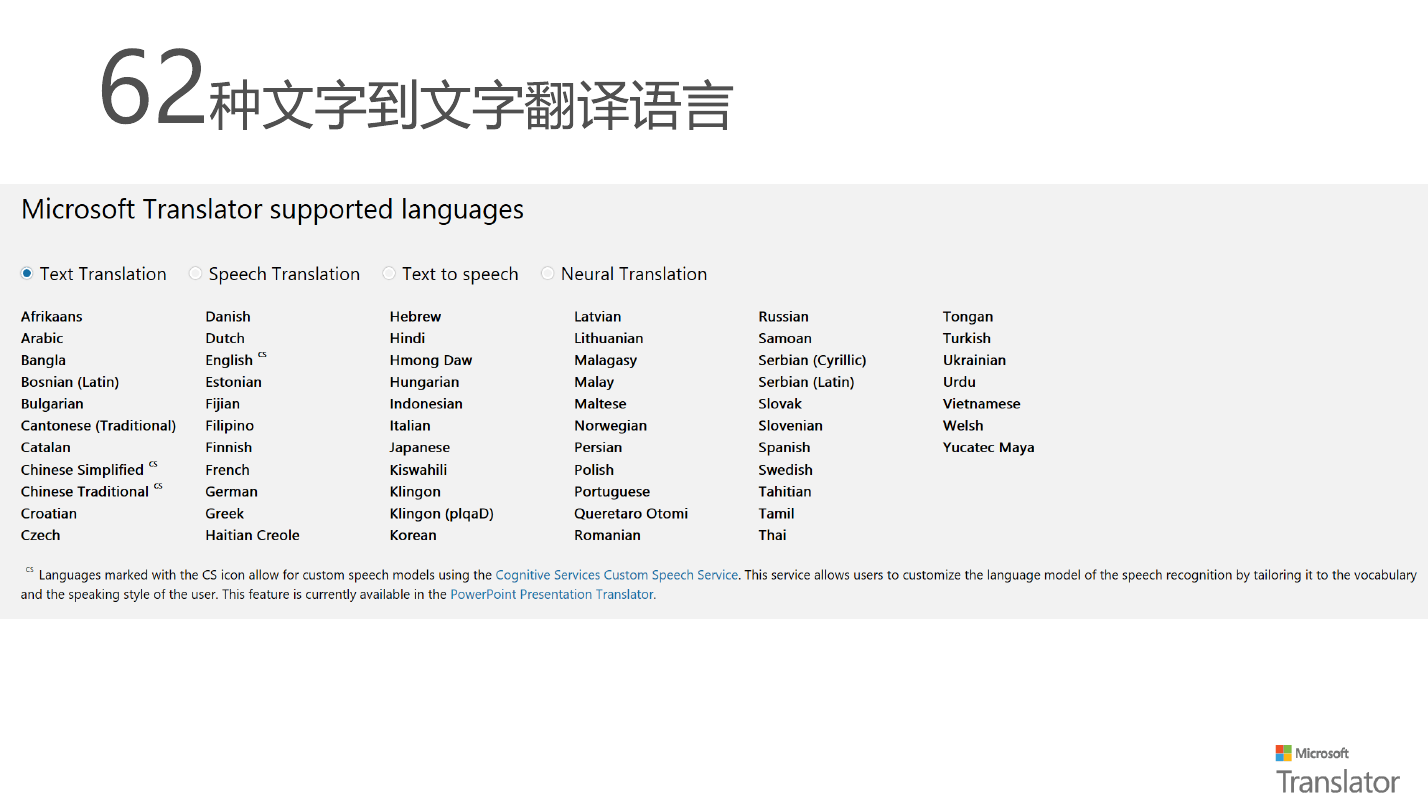Viewport: 1428px width, 804px height.
Task: Click the Korean entry
Action: point(413,536)
